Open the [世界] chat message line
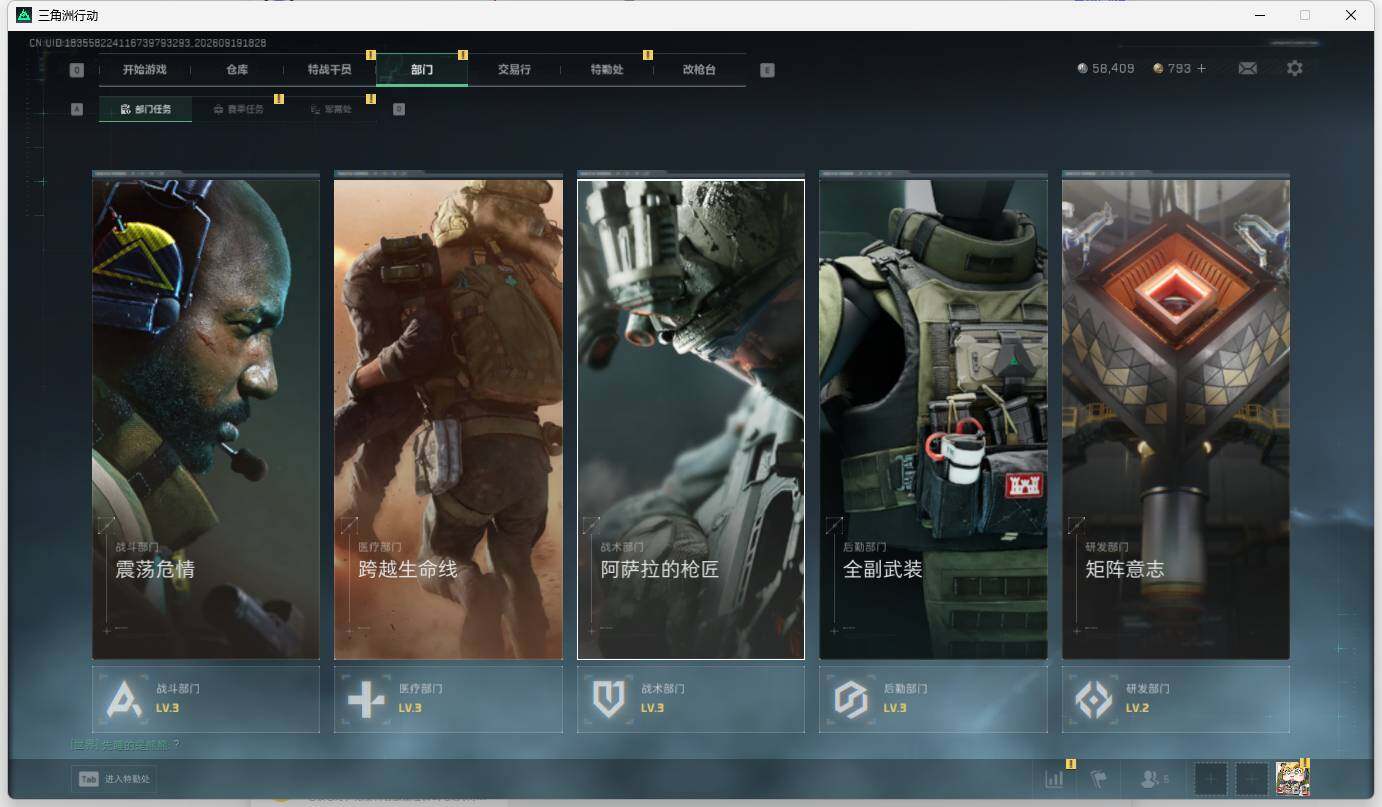 (125, 744)
